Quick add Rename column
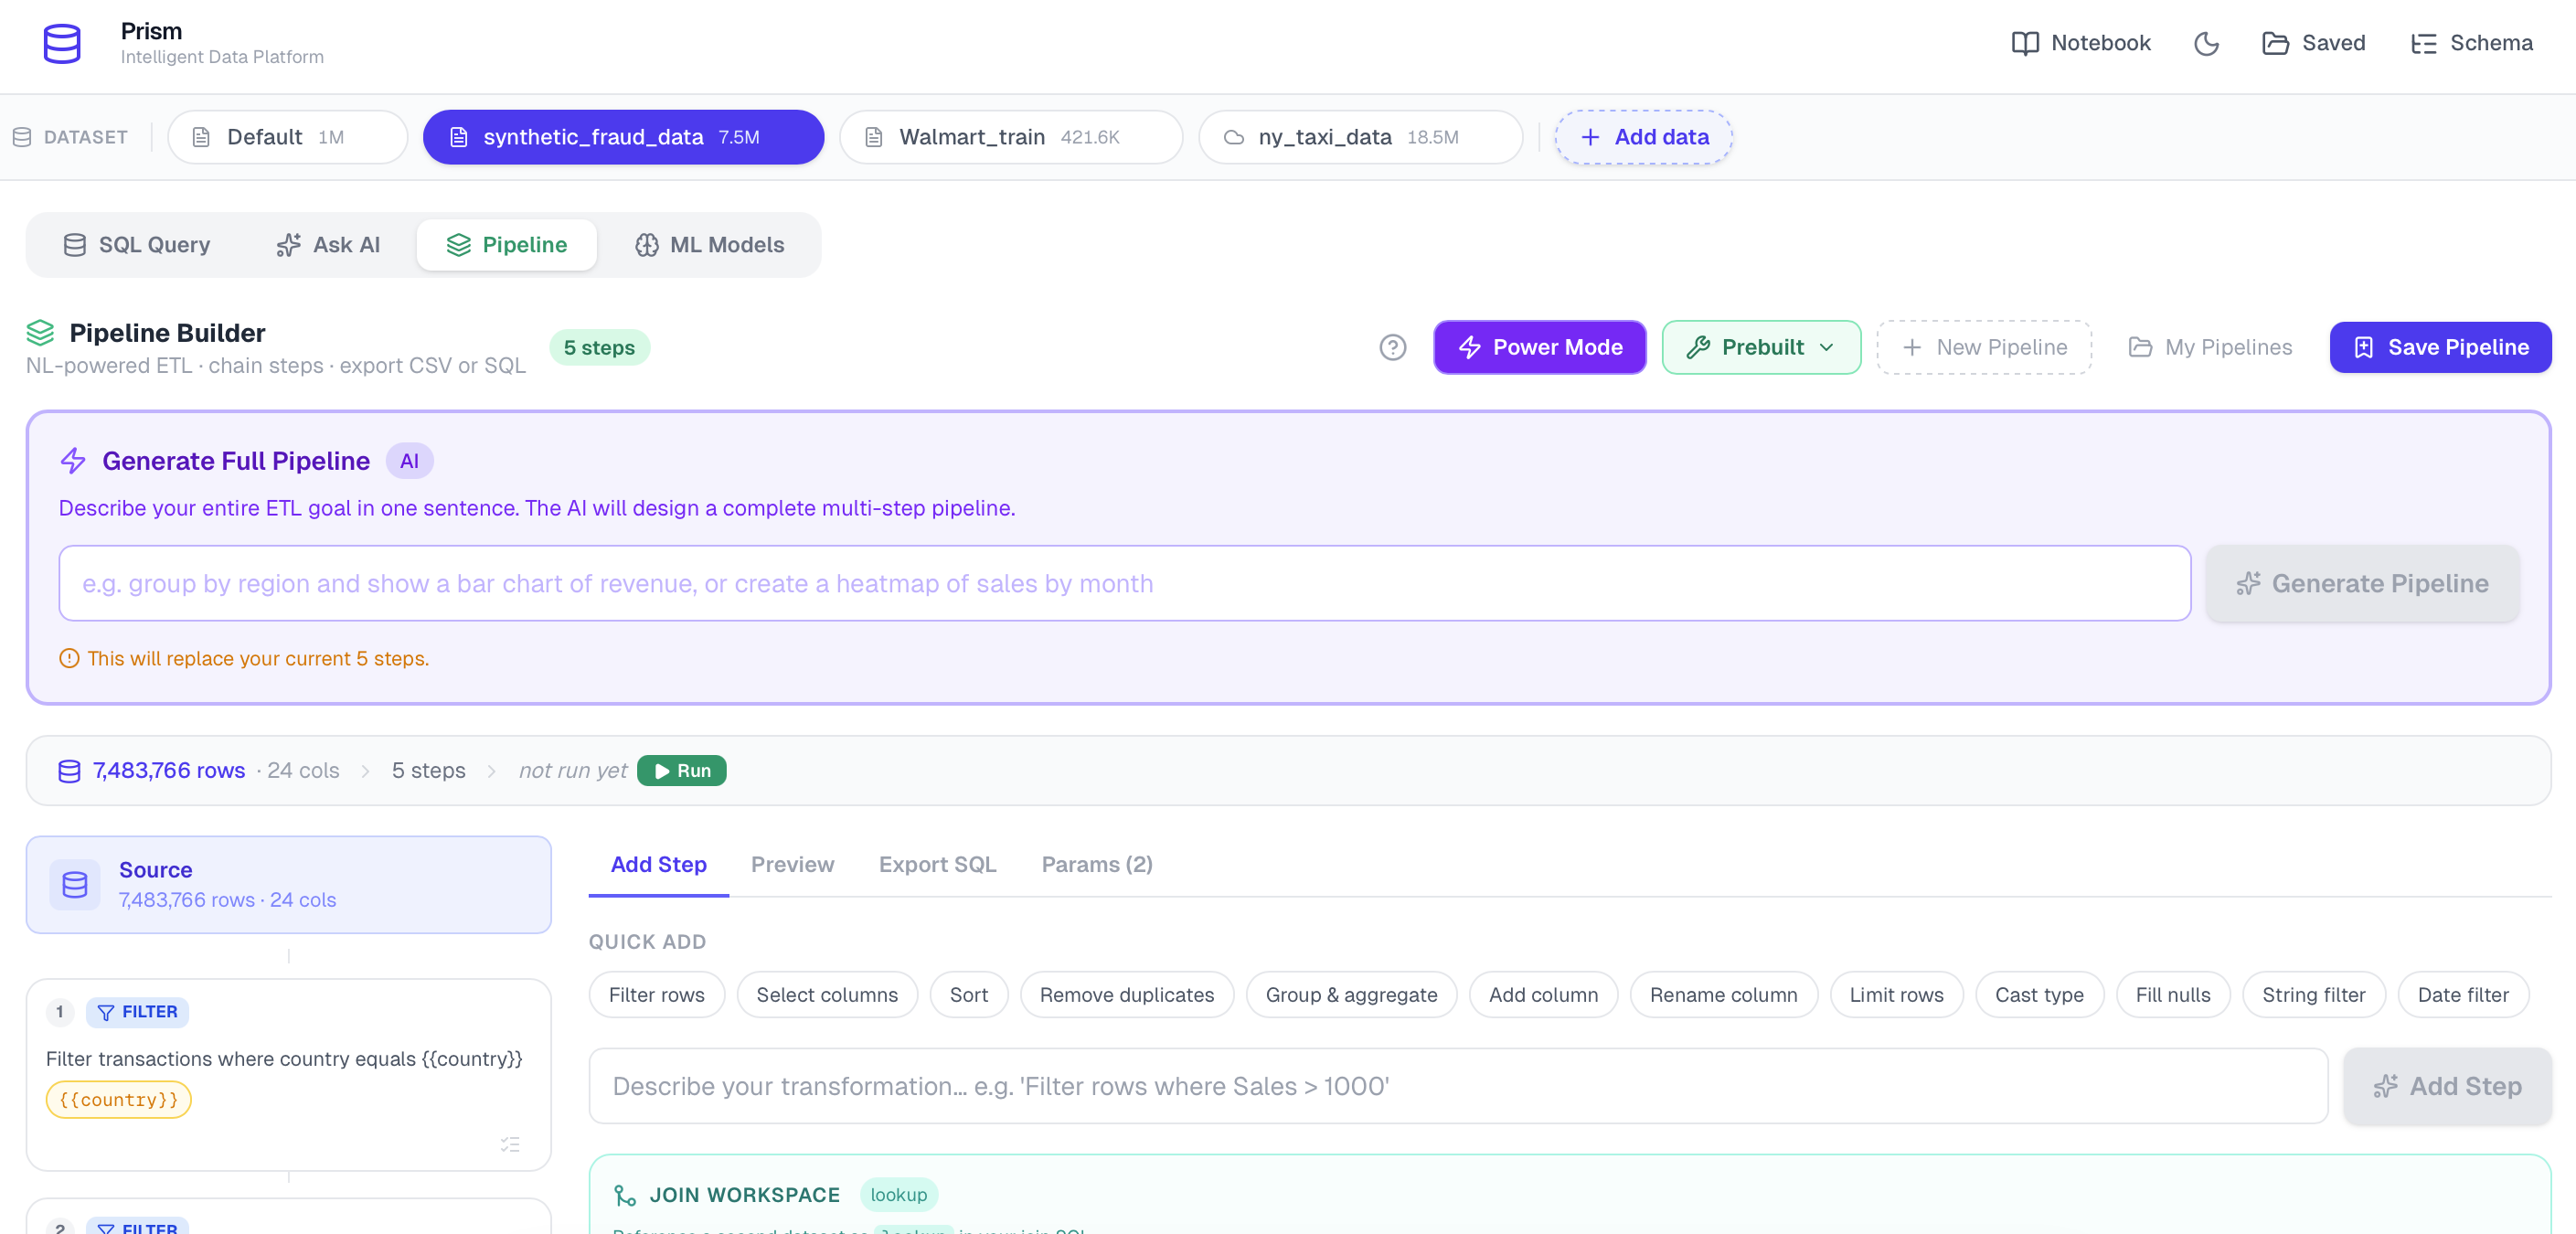 coord(1723,995)
